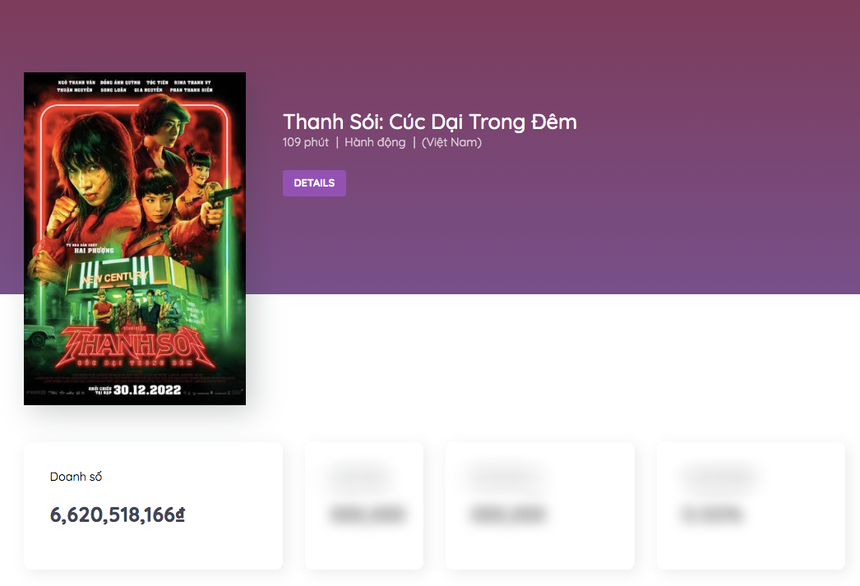Open the Thanh Sói movie poster
Image resolution: width=860 pixels, height=586 pixels.
135,238
